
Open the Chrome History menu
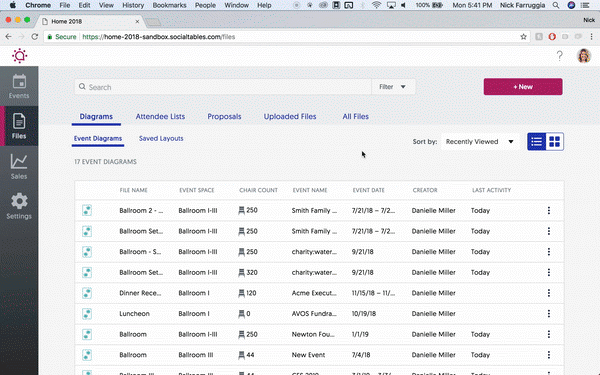pos(133,5)
